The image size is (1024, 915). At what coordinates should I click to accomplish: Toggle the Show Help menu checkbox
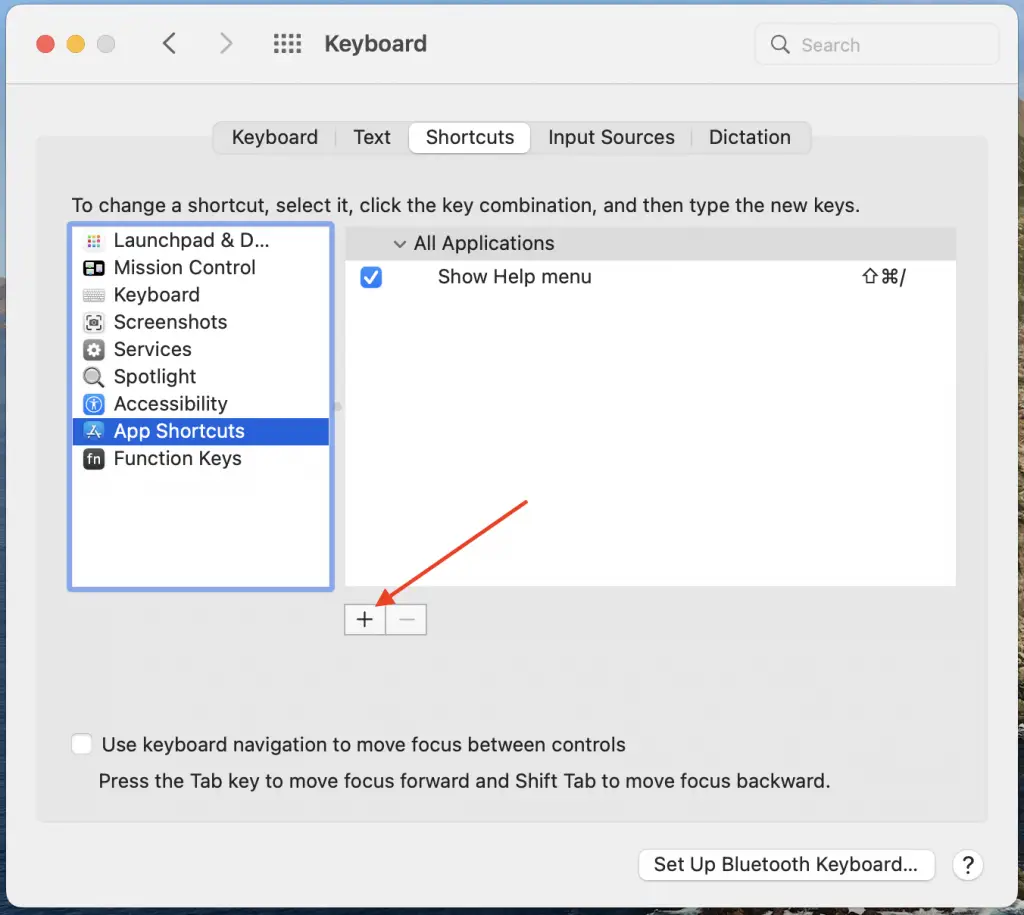(371, 278)
